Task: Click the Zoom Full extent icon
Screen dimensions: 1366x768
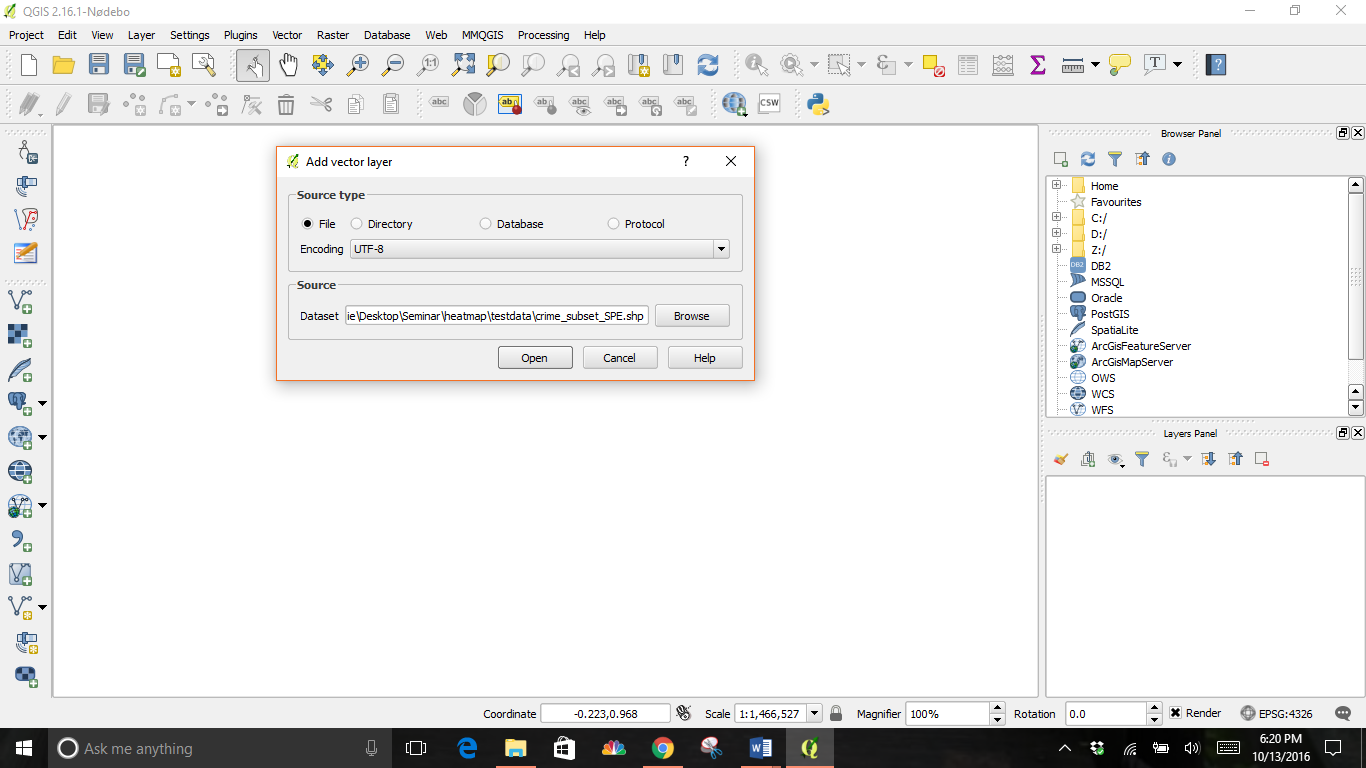Action: click(463, 65)
